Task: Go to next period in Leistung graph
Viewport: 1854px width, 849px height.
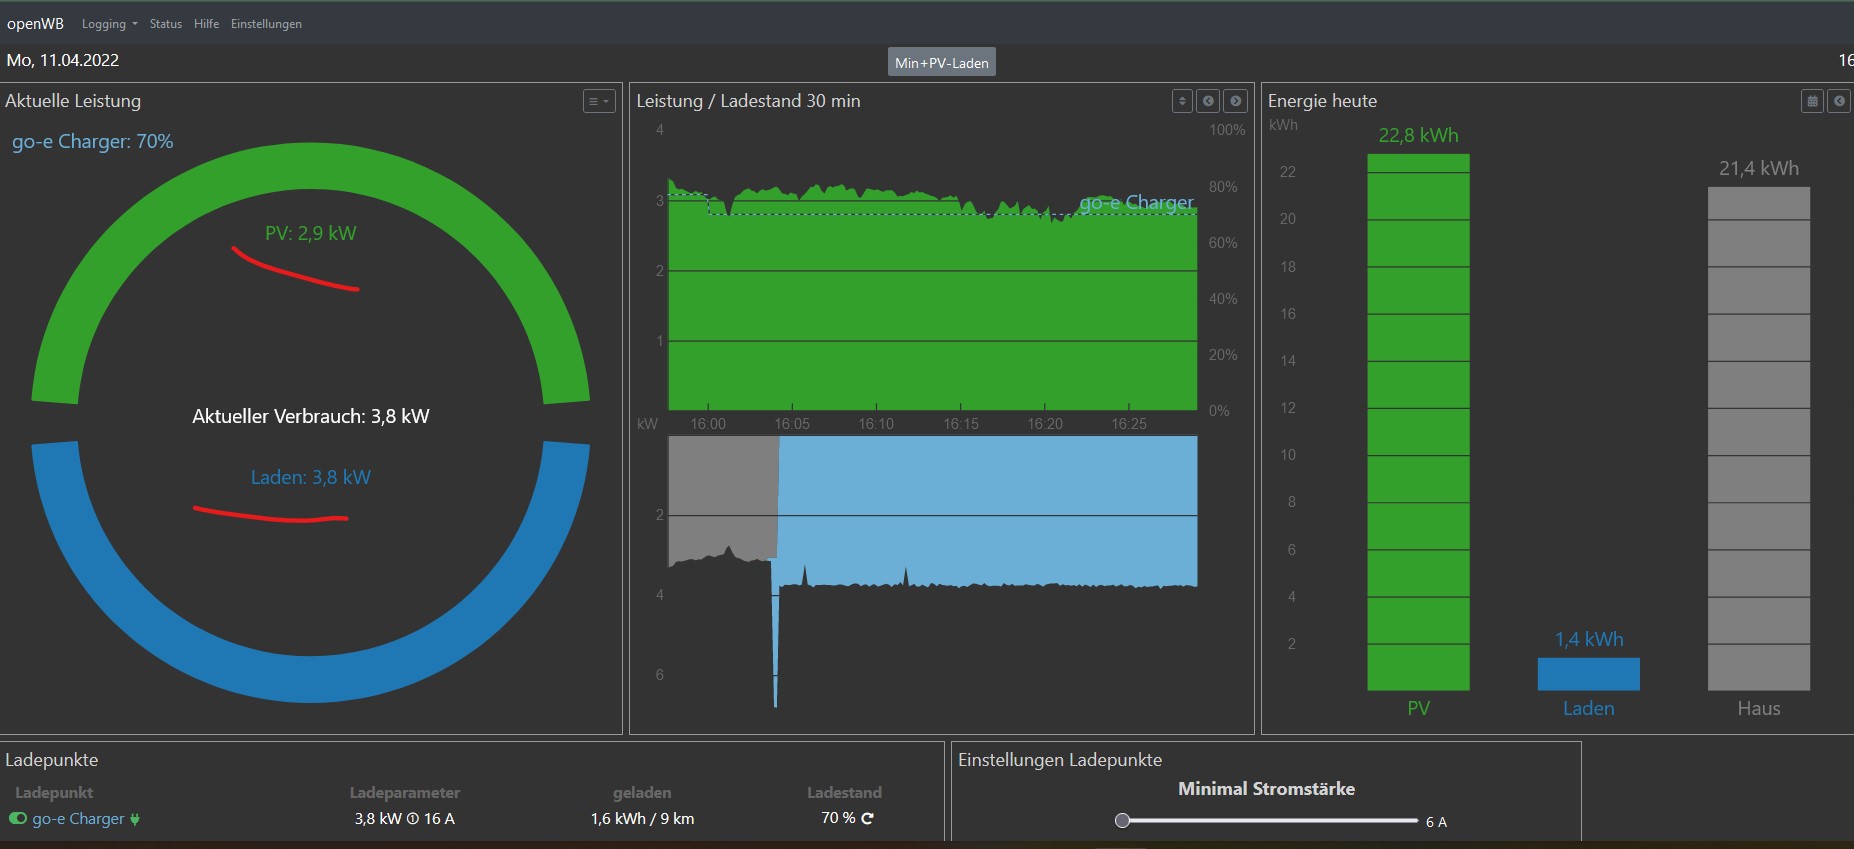Action: click(1236, 101)
